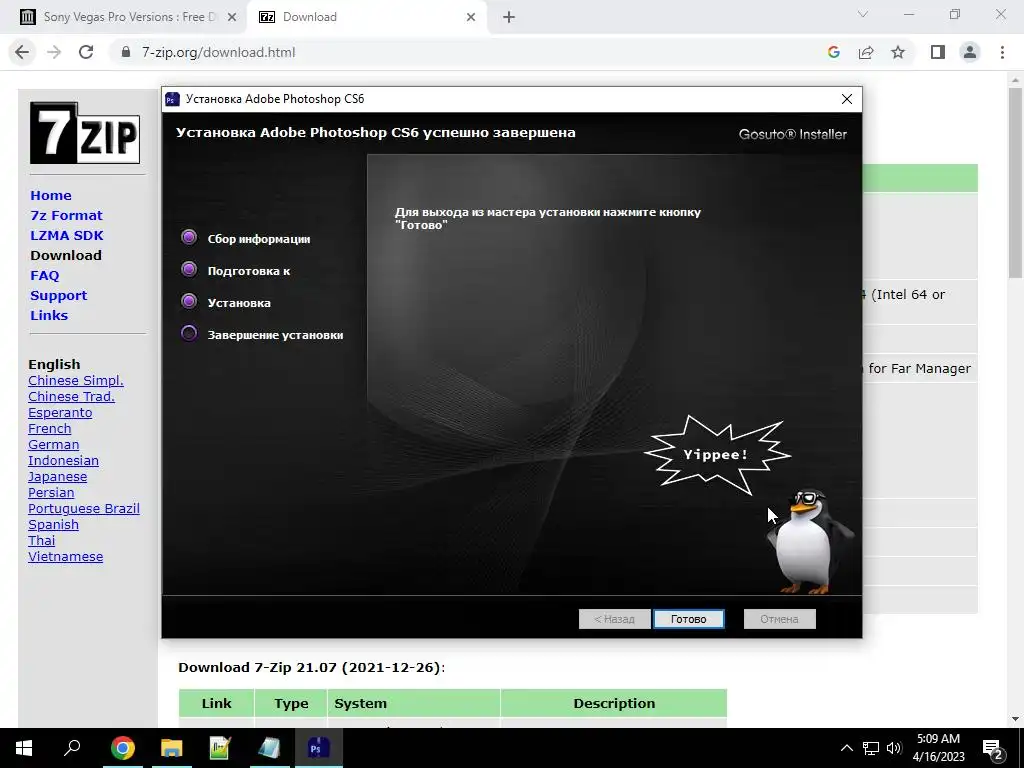Close the Download browser tab
The width and height of the screenshot is (1024, 768).
coord(471,18)
